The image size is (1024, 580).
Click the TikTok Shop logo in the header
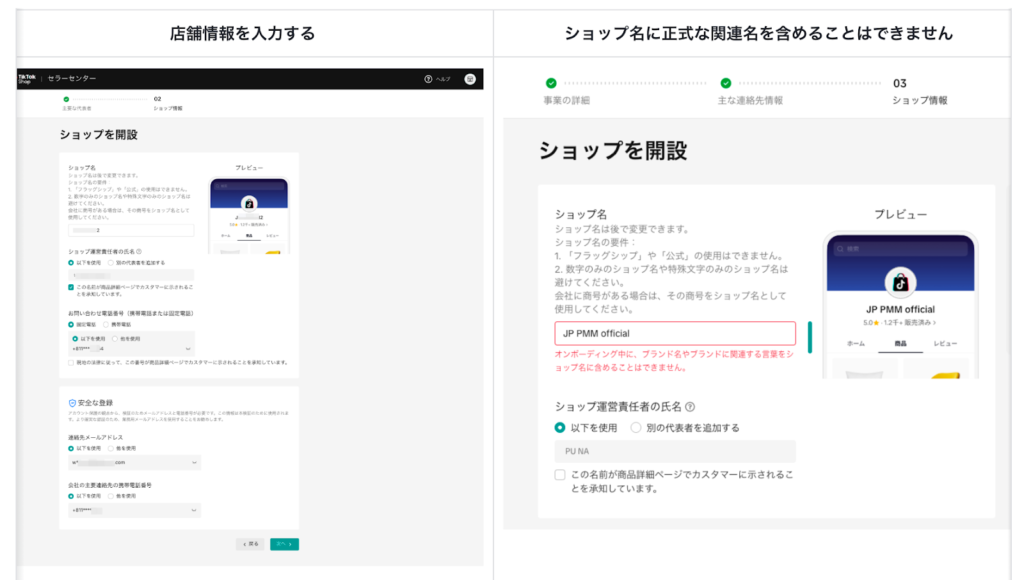point(25,79)
